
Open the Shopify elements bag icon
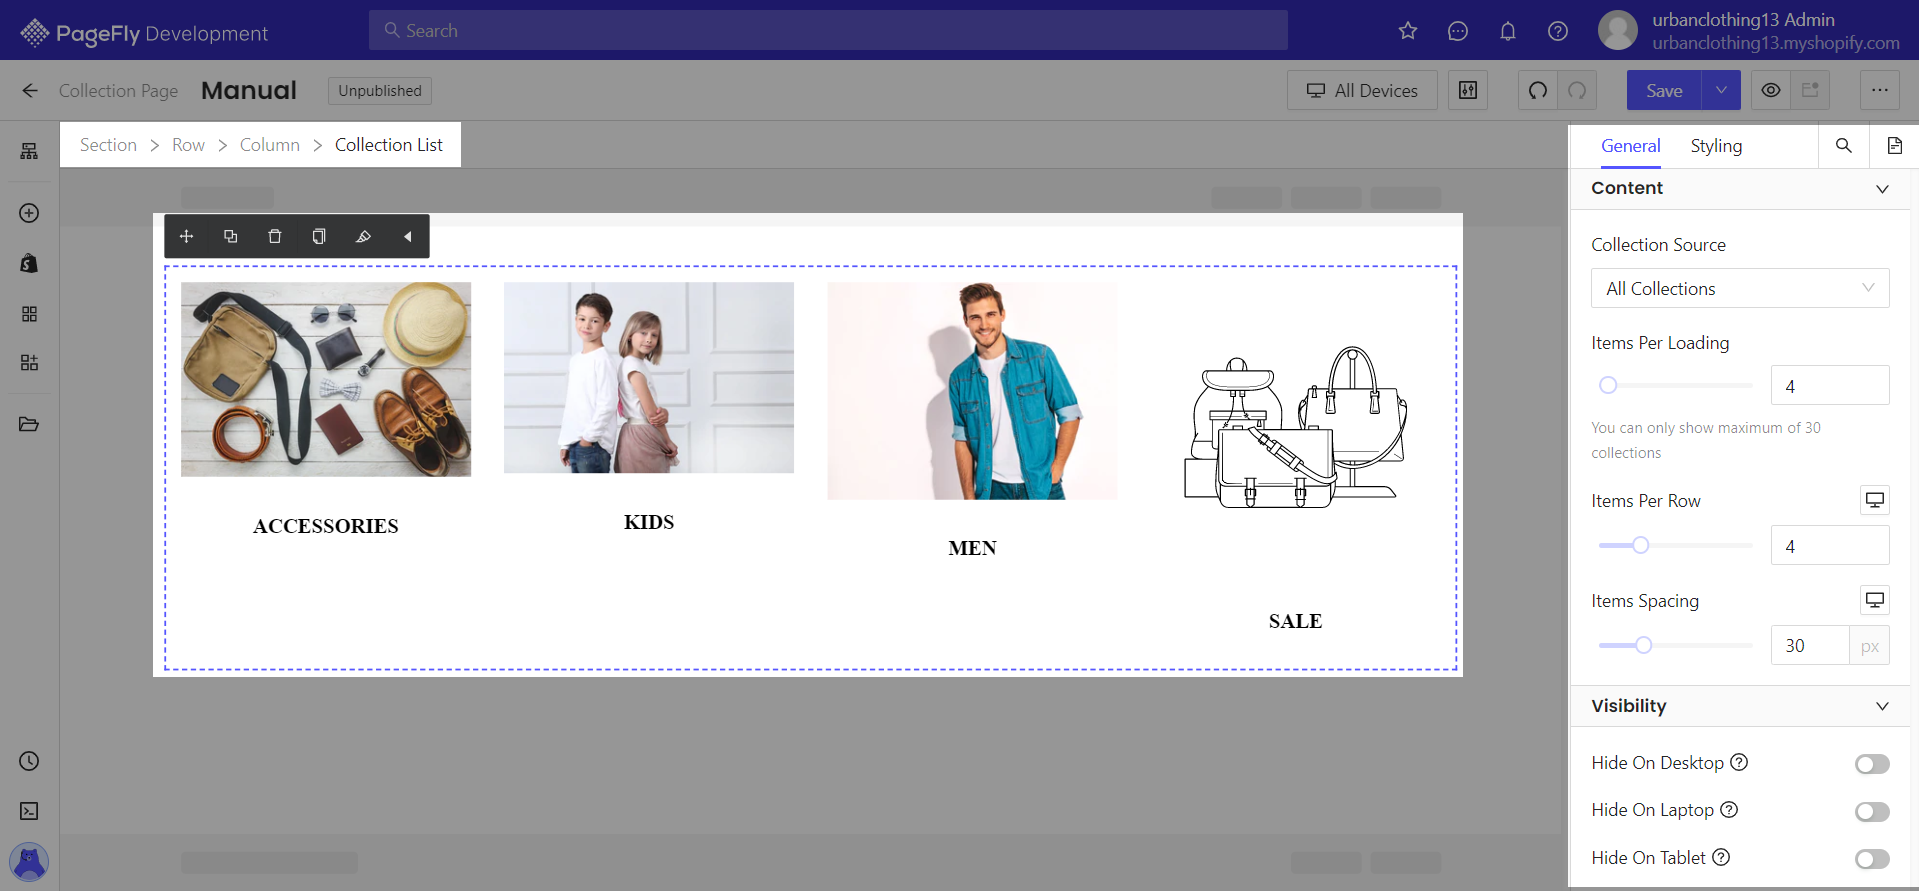[x=29, y=263]
